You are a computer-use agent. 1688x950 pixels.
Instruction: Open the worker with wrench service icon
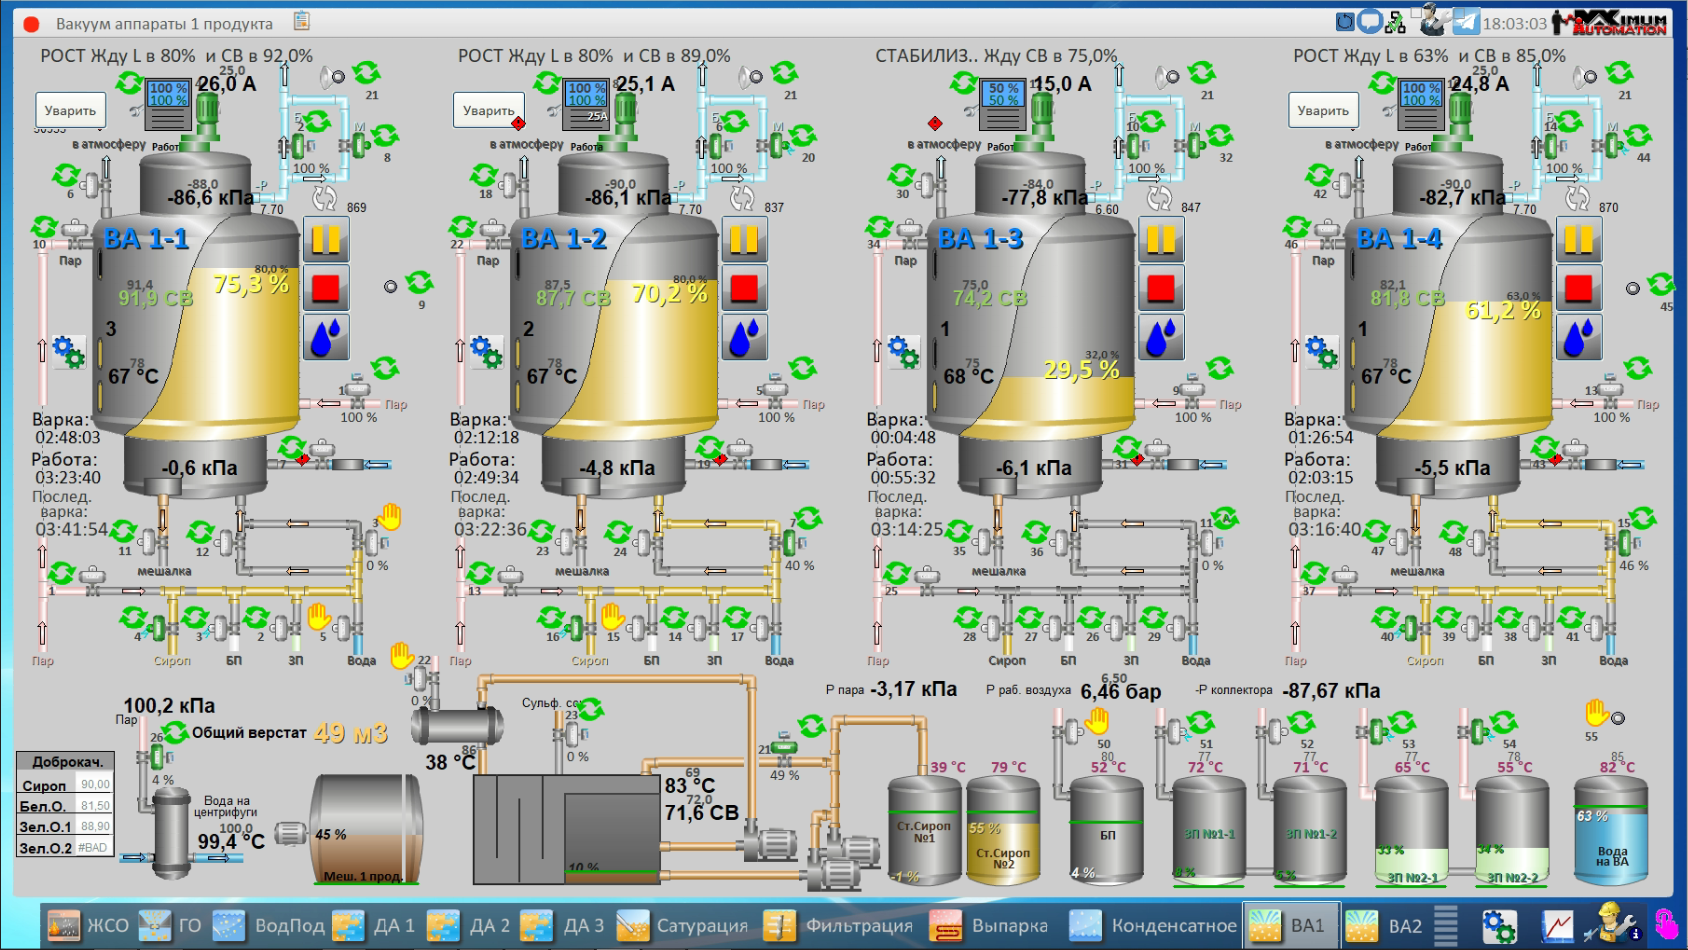pyautogui.click(x=1608, y=924)
